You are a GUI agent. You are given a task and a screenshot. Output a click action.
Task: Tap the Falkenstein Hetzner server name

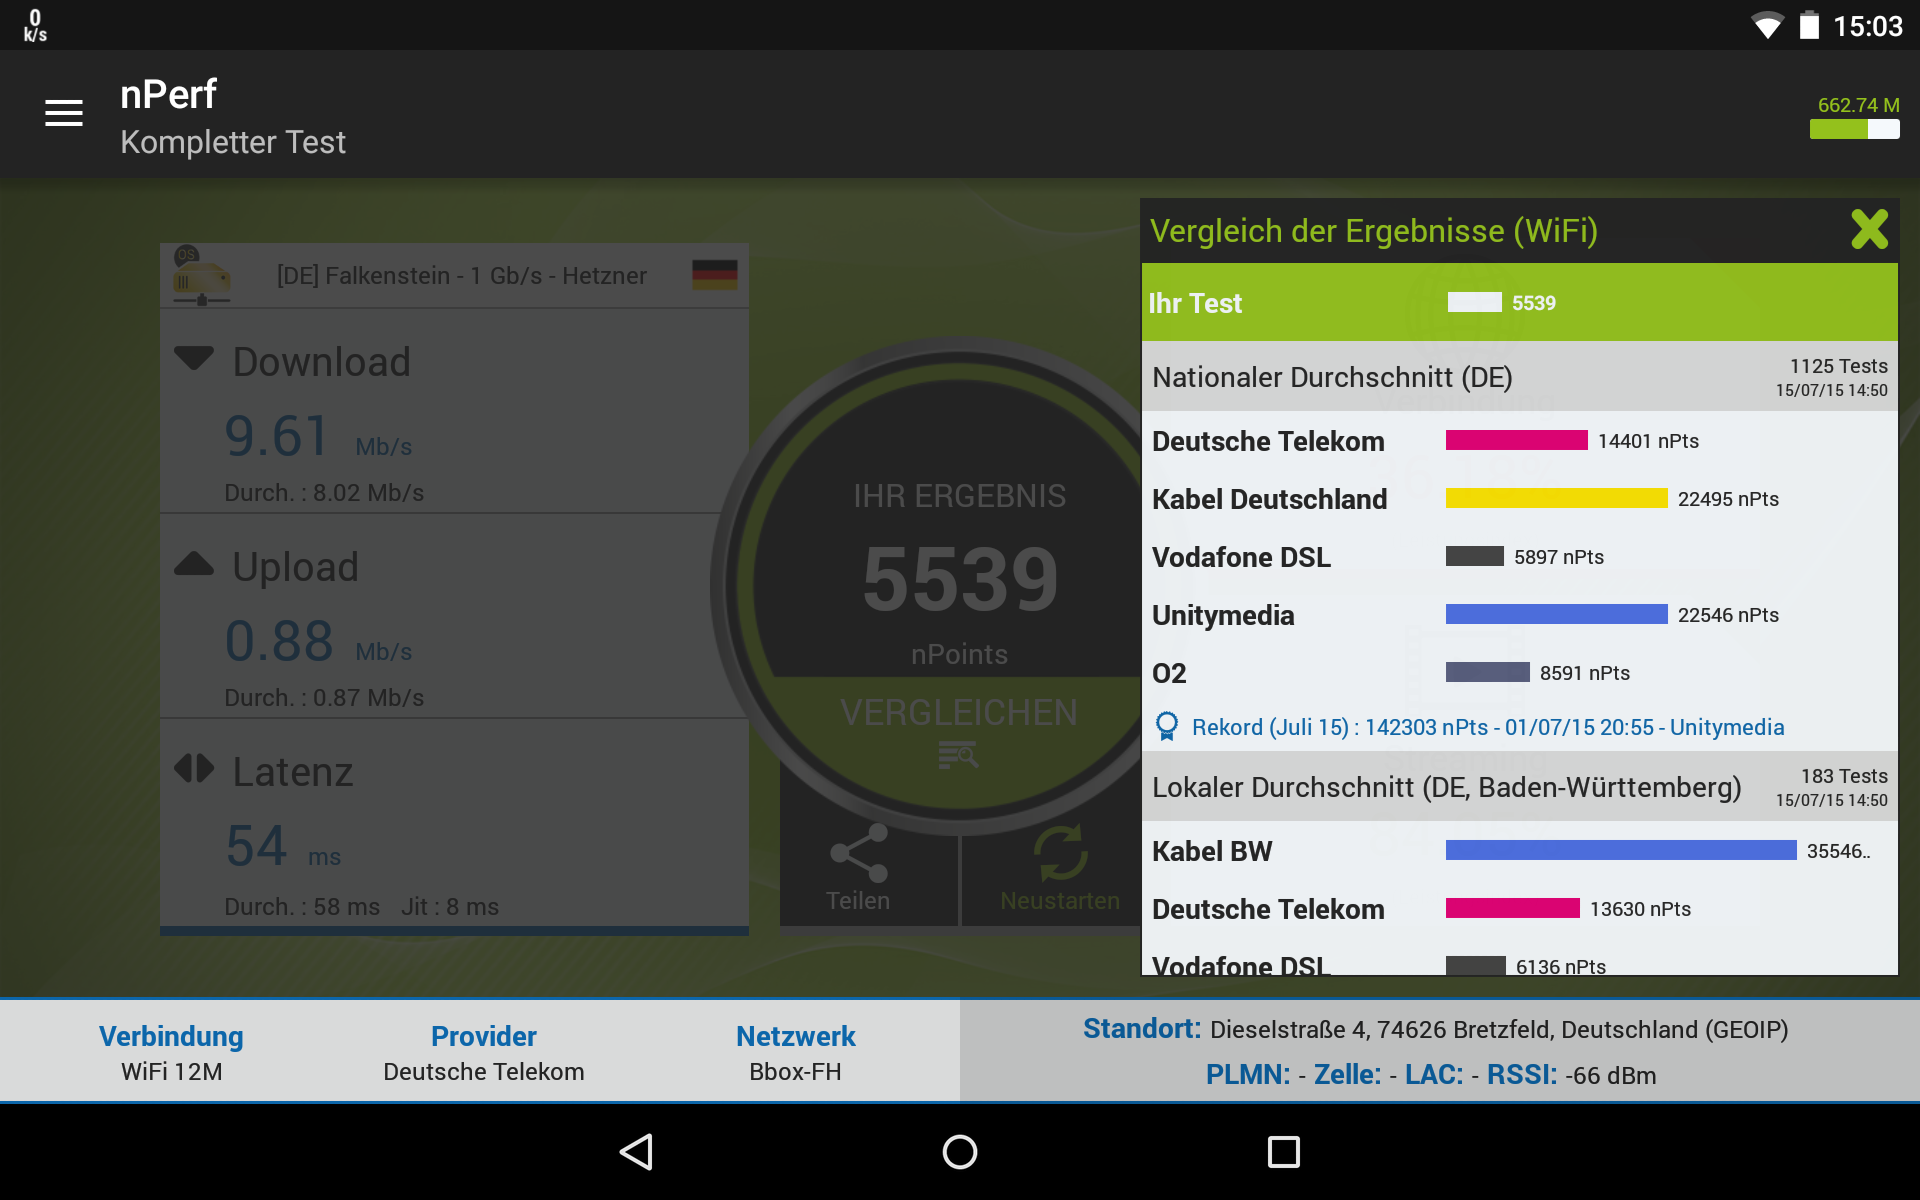pos(462,275)
